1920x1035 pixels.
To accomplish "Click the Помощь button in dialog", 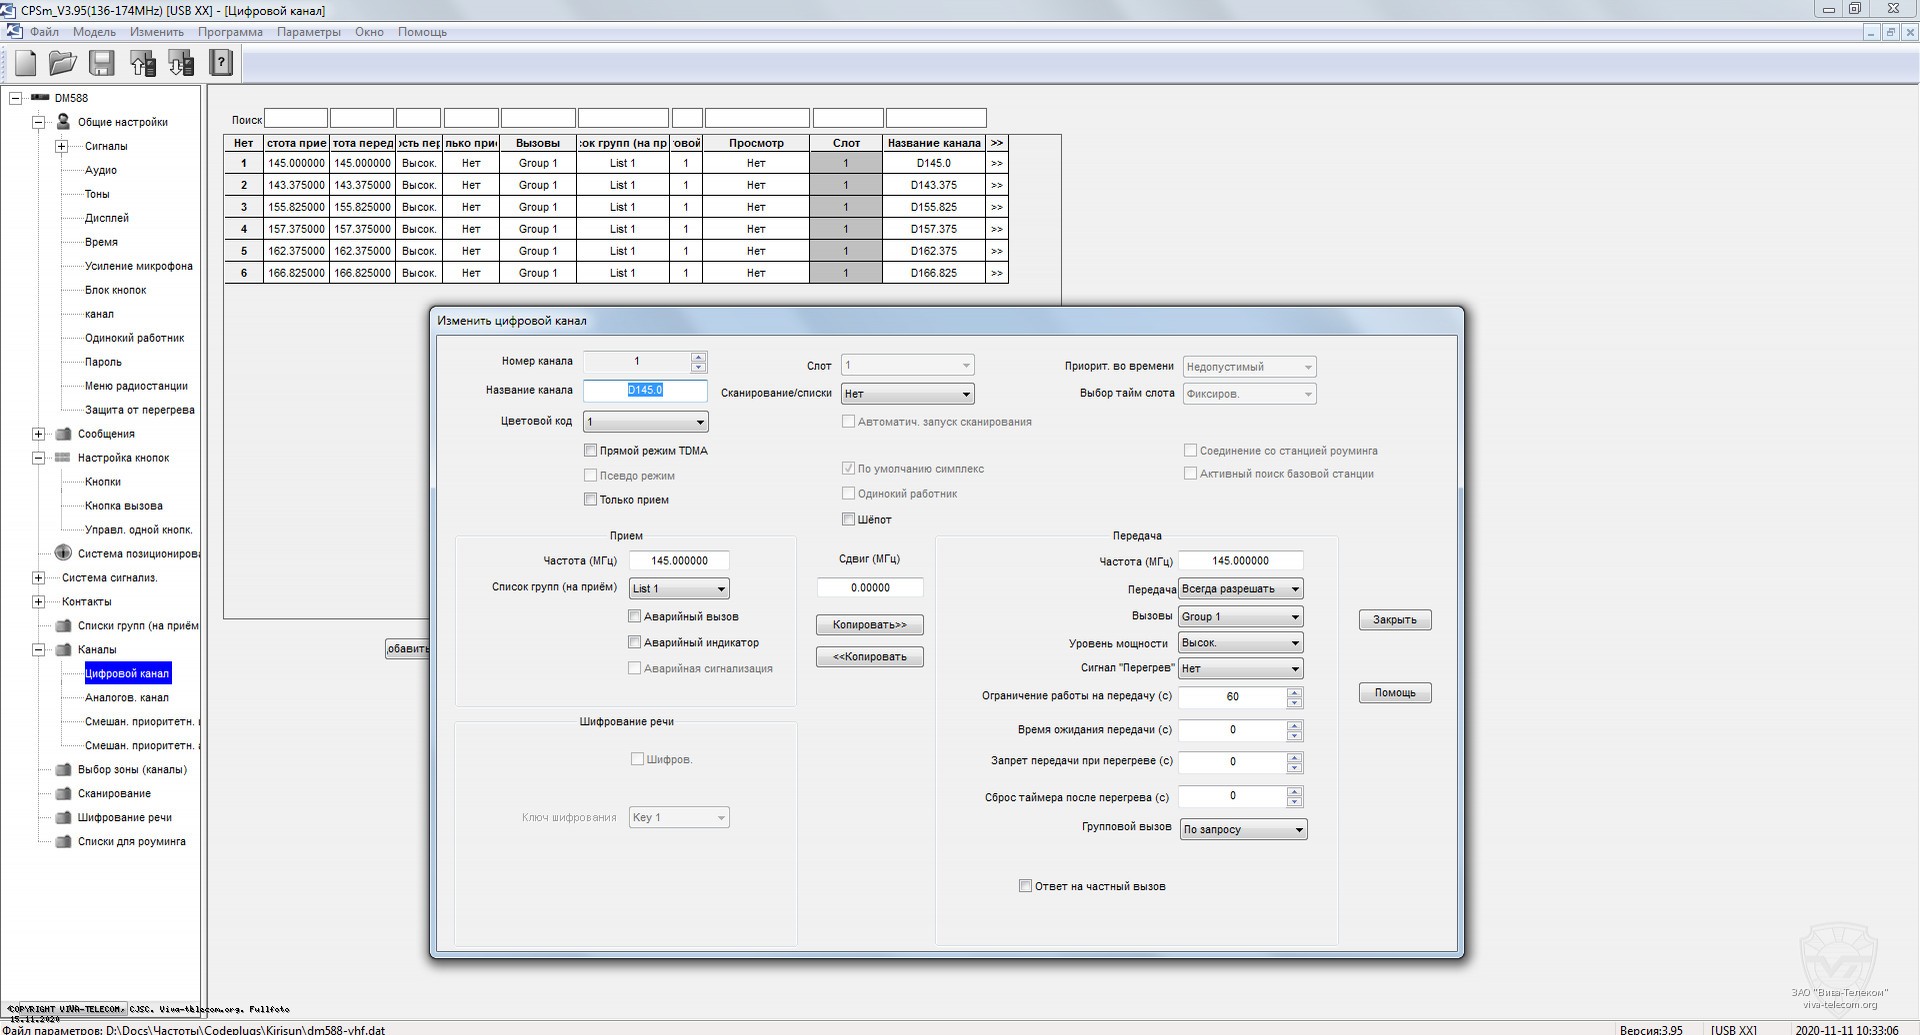I will point(1395,693).
